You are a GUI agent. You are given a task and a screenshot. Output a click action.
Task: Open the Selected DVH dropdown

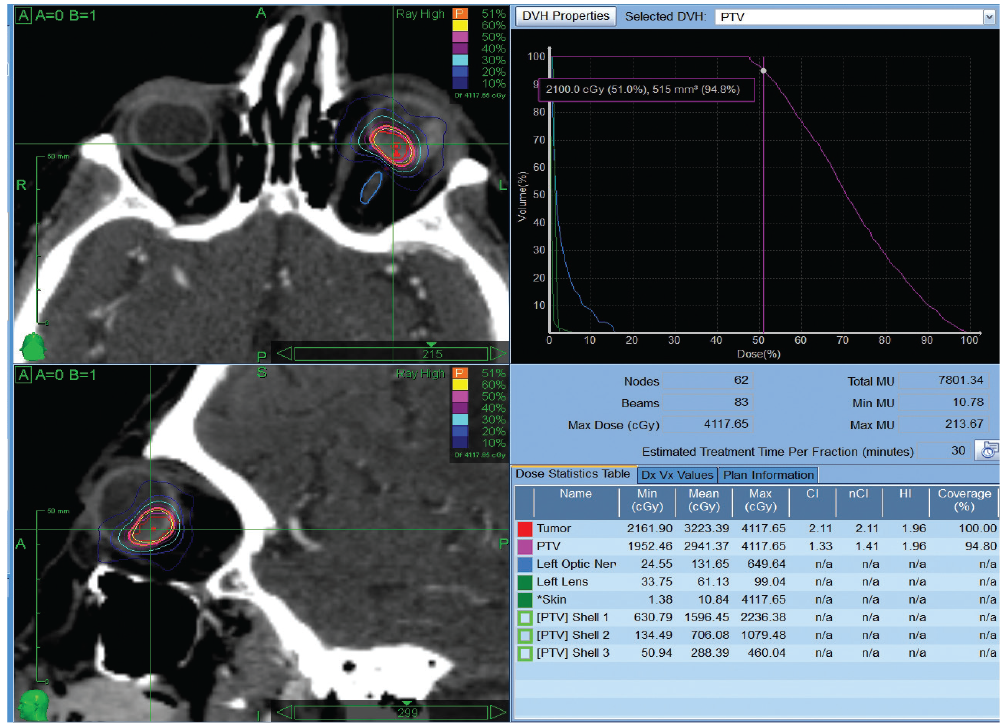989,17
